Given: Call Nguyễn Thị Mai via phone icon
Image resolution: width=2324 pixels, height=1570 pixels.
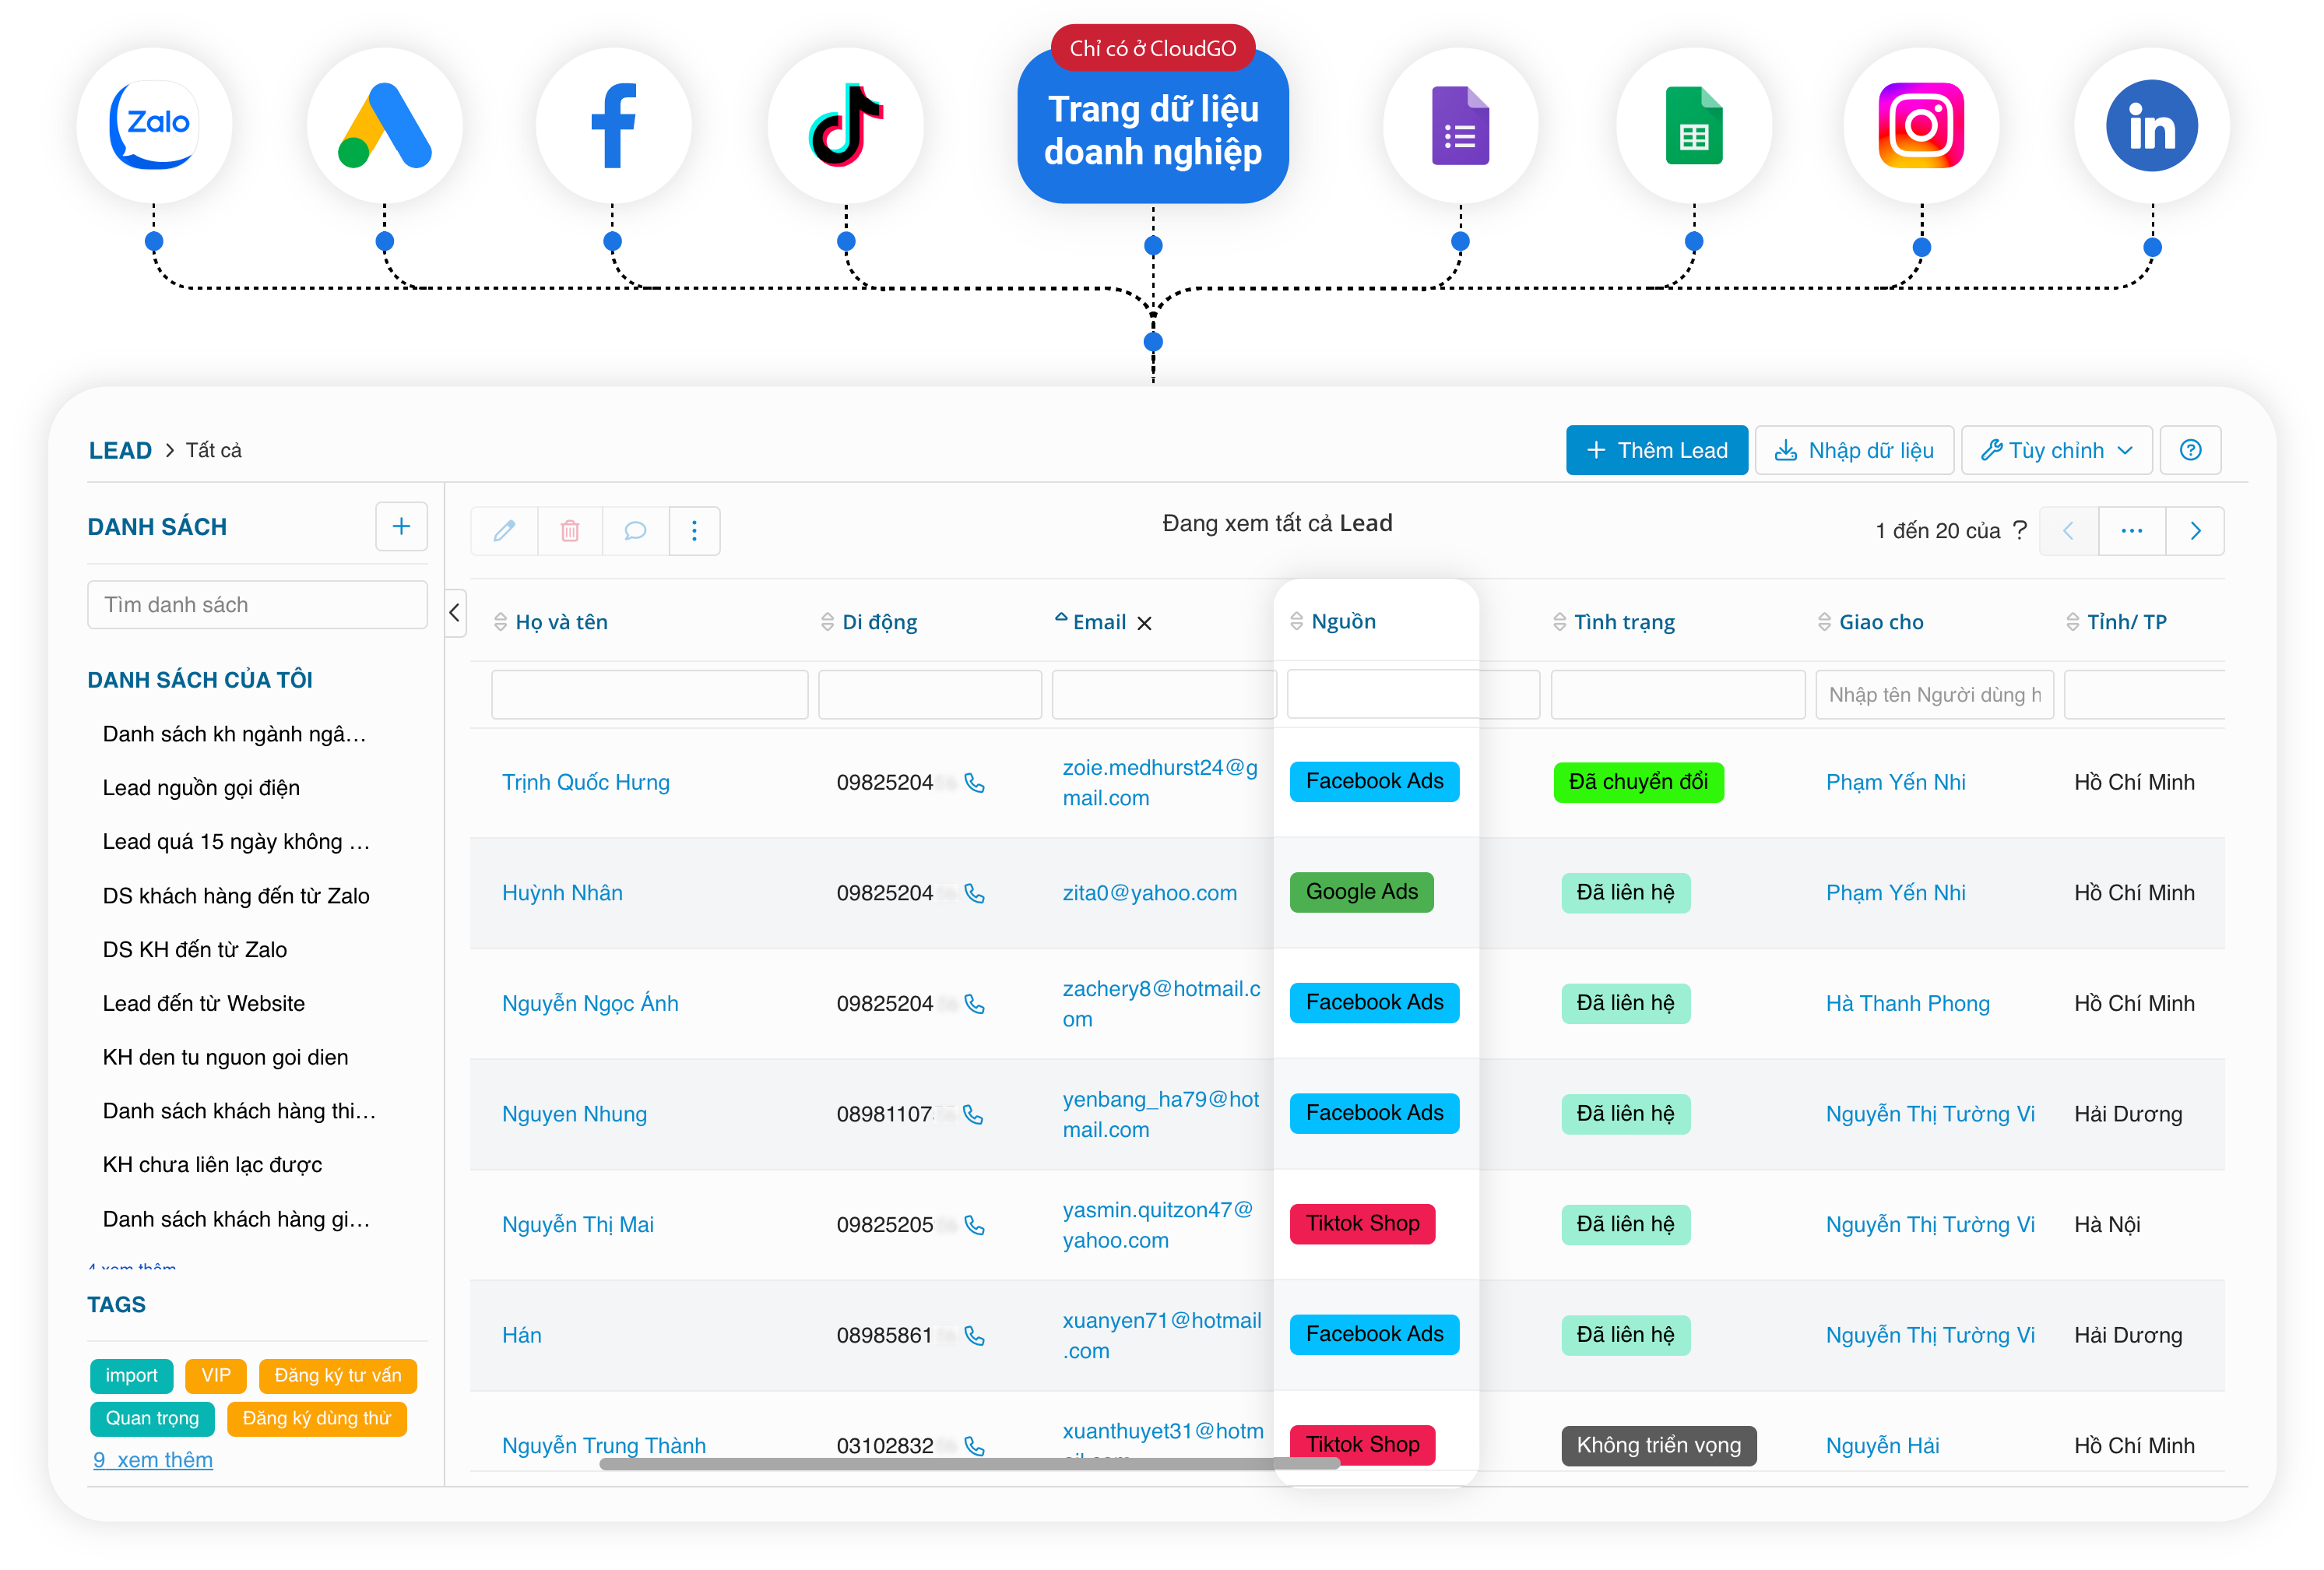Looking at the screenshot, I should 974,1225.
